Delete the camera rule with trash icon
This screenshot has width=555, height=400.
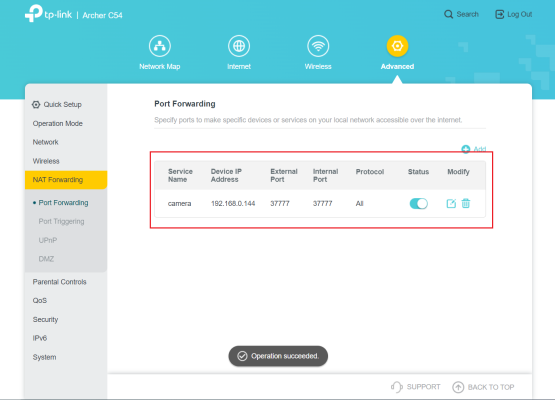pyautogui.click(x=466, y=204)
